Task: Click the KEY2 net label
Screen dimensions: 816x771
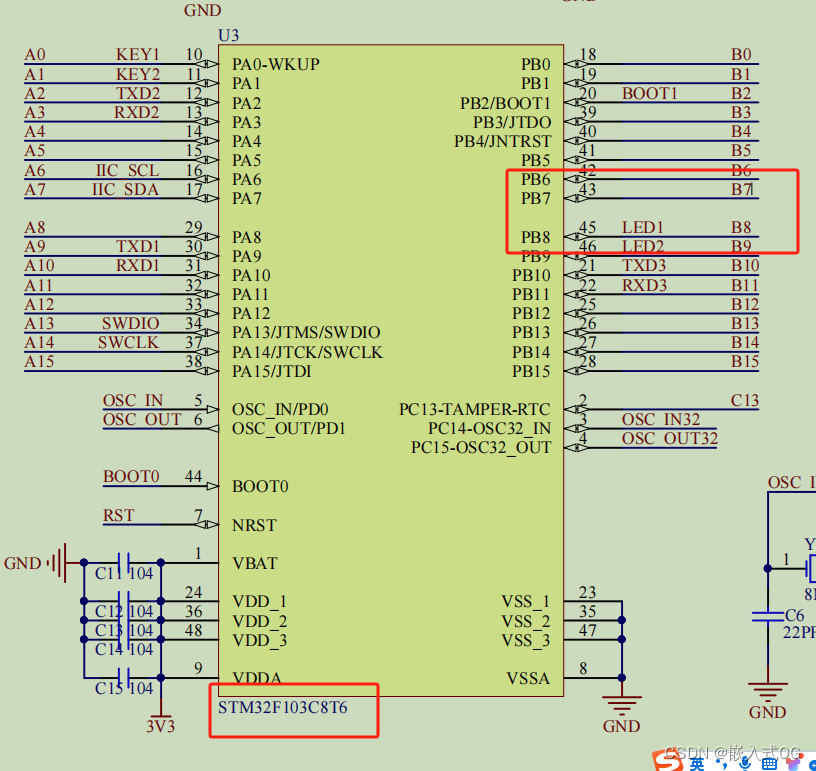Action: [x=137, y=74]
